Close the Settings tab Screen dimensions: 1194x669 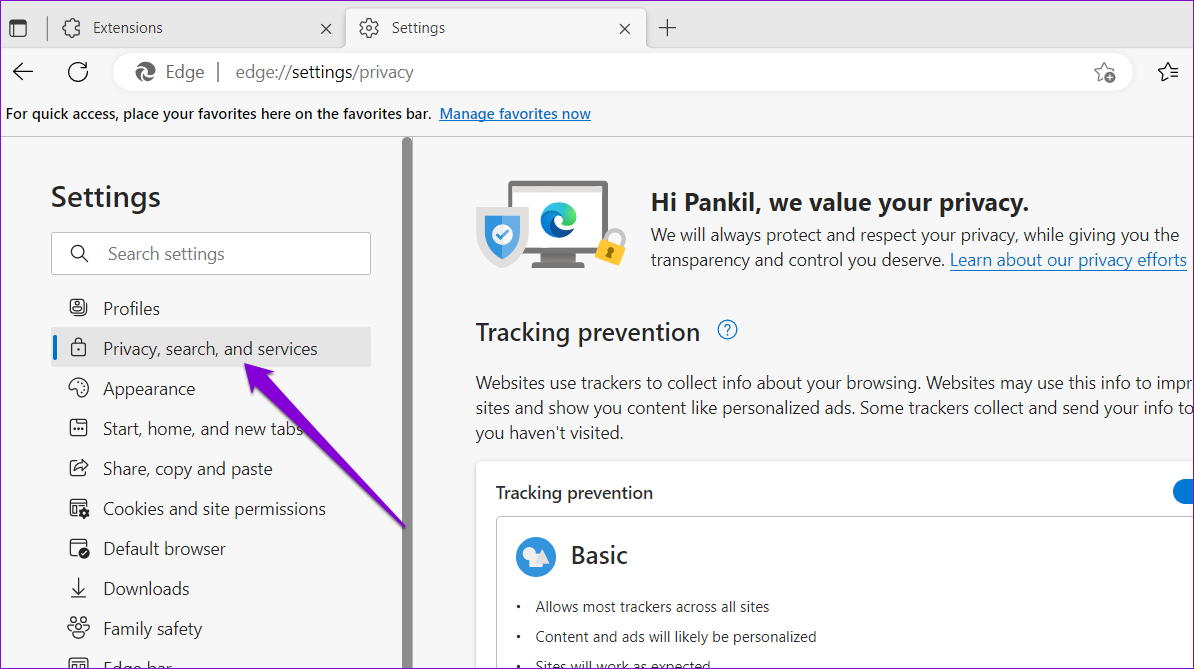[625, 29]
